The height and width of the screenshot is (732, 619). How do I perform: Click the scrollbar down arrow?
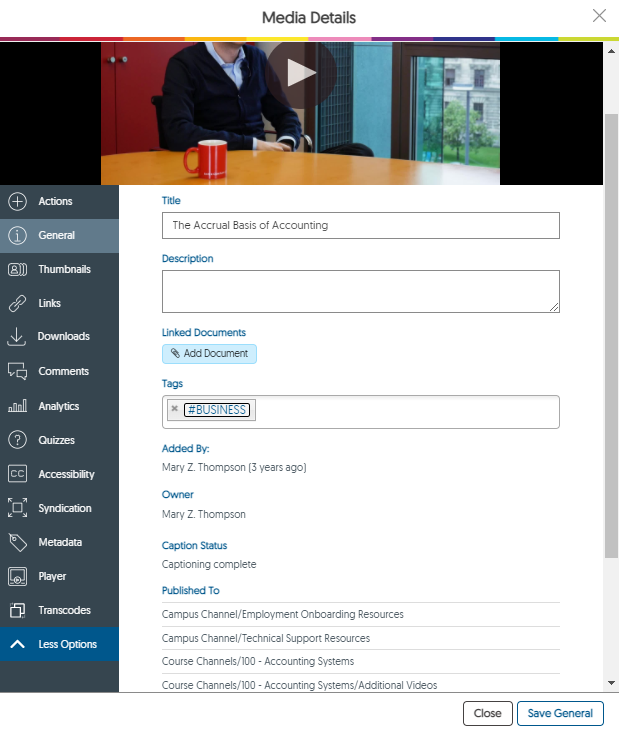point(612,683)
